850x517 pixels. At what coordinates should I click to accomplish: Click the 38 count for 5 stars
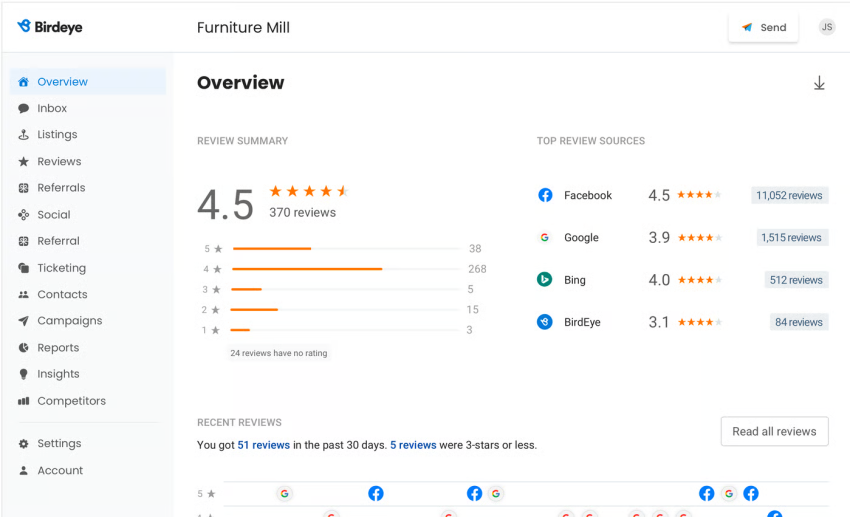tap(475, 249)
